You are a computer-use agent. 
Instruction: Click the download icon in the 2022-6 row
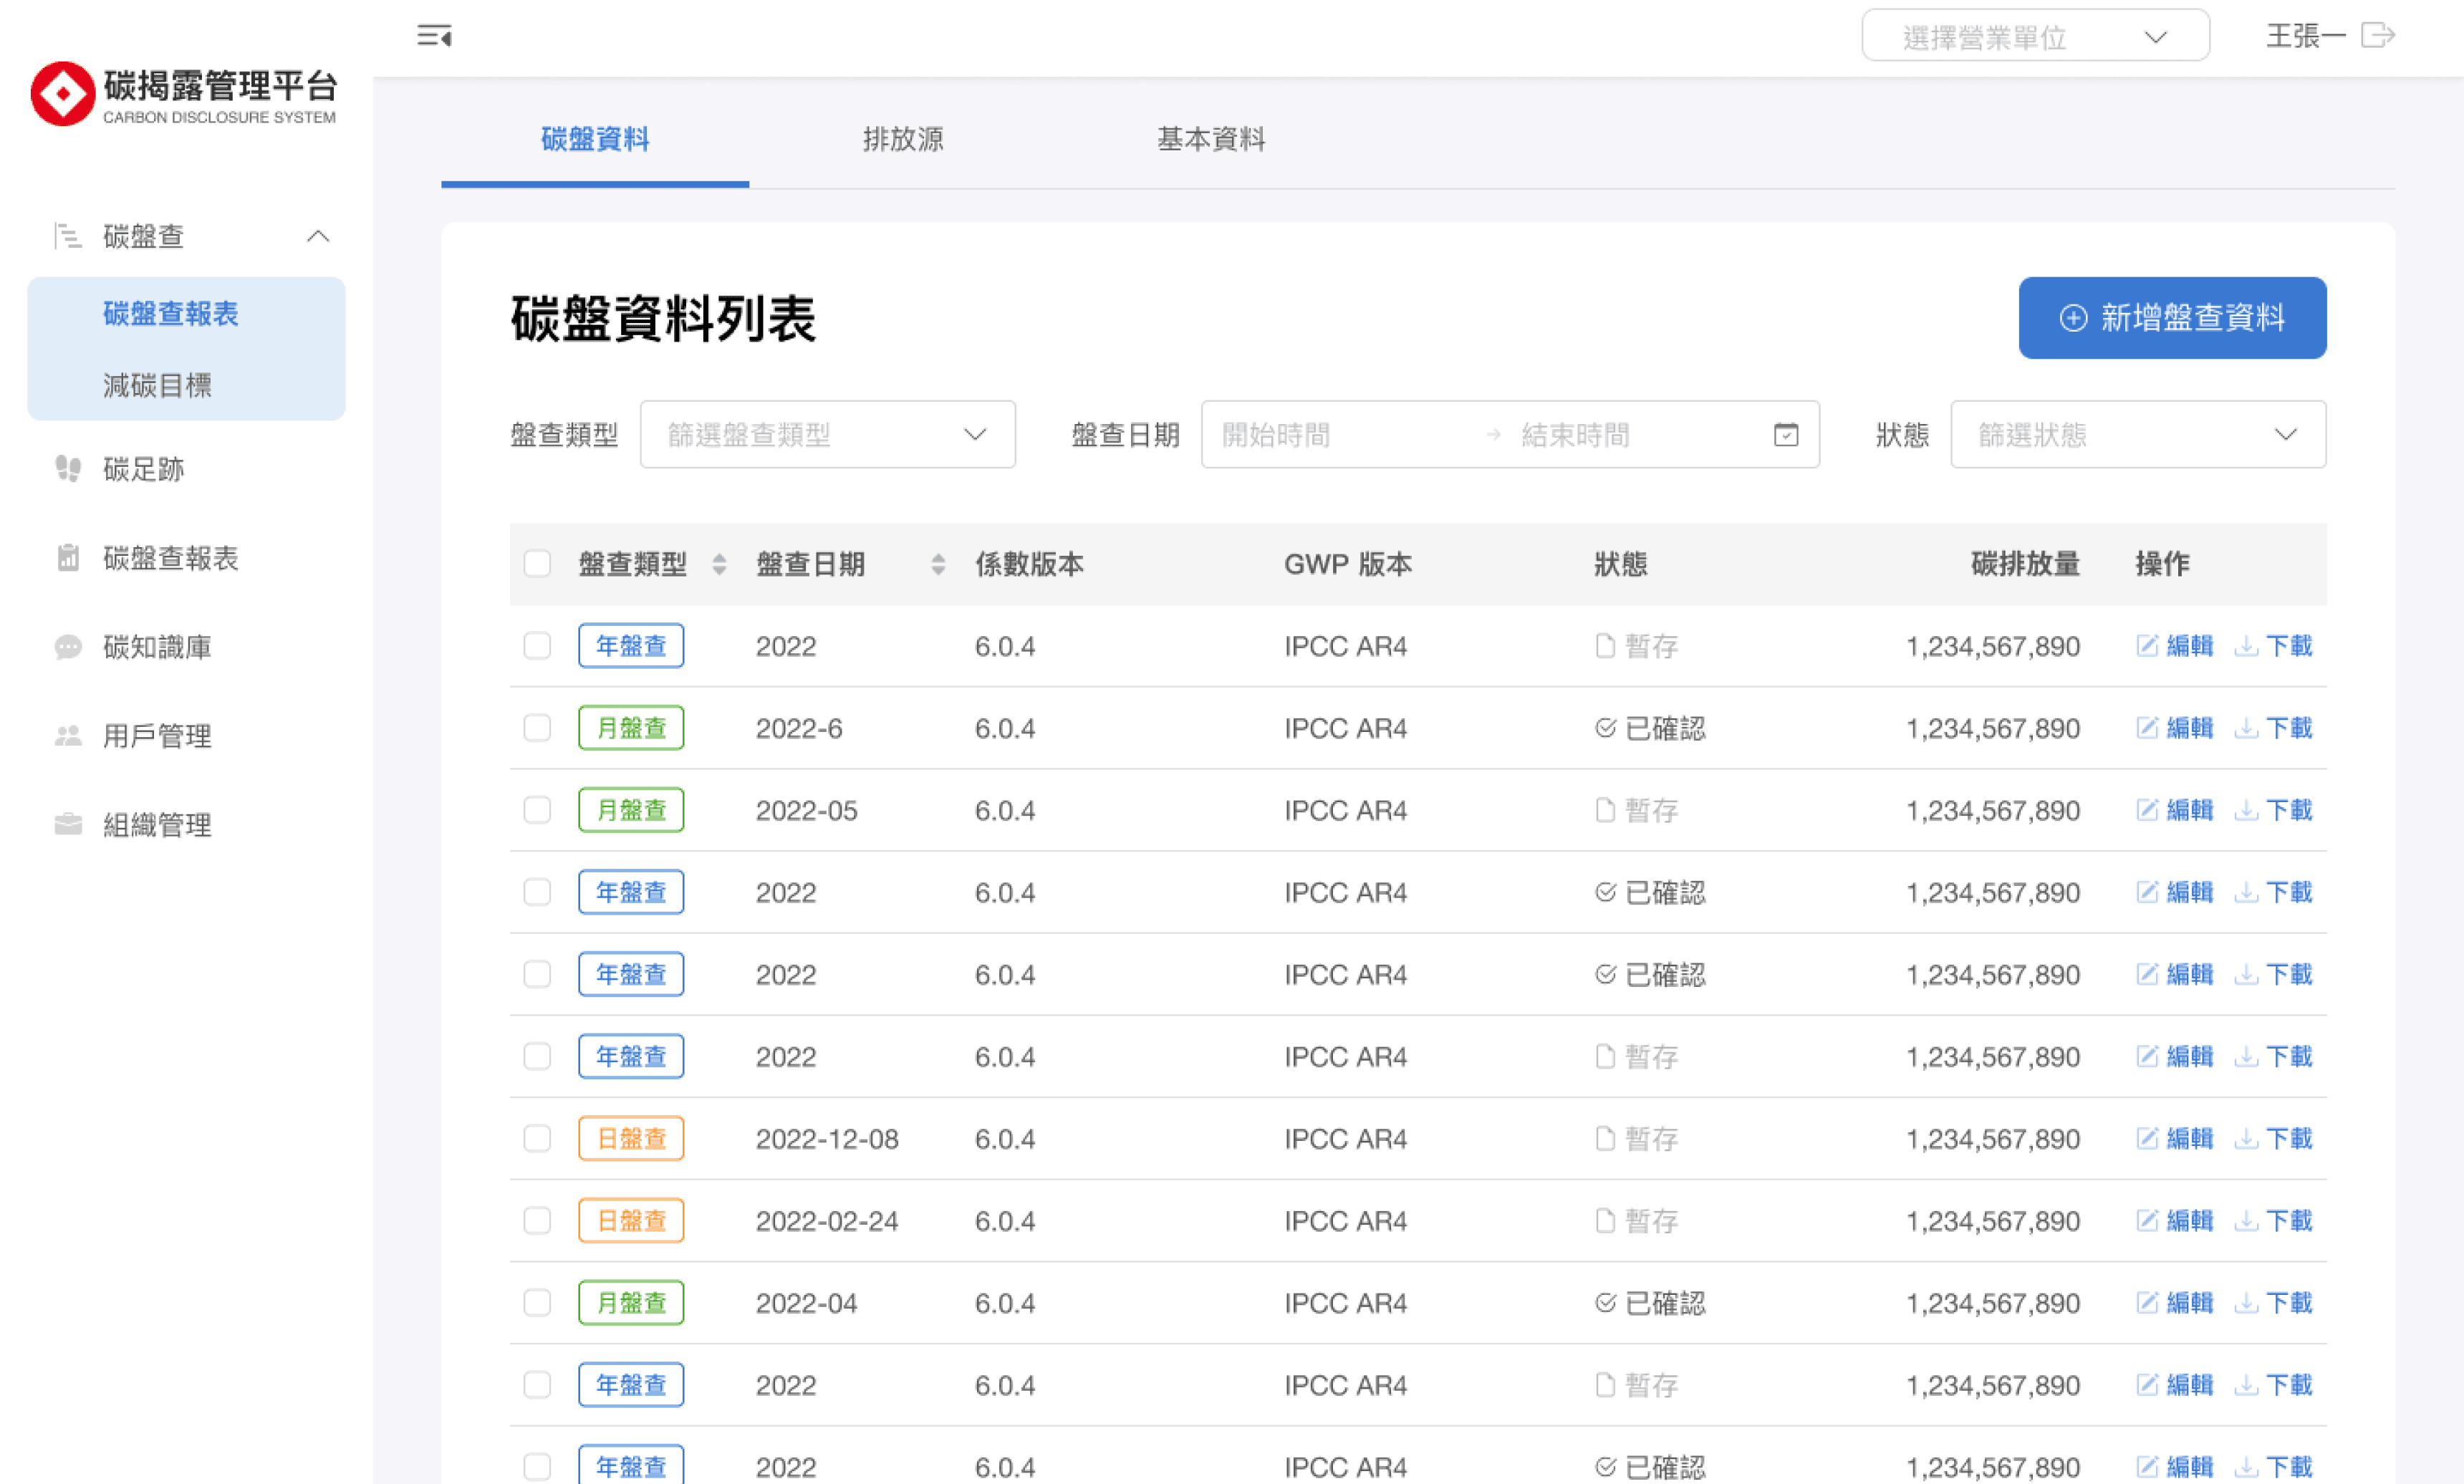click(2246, 728)
